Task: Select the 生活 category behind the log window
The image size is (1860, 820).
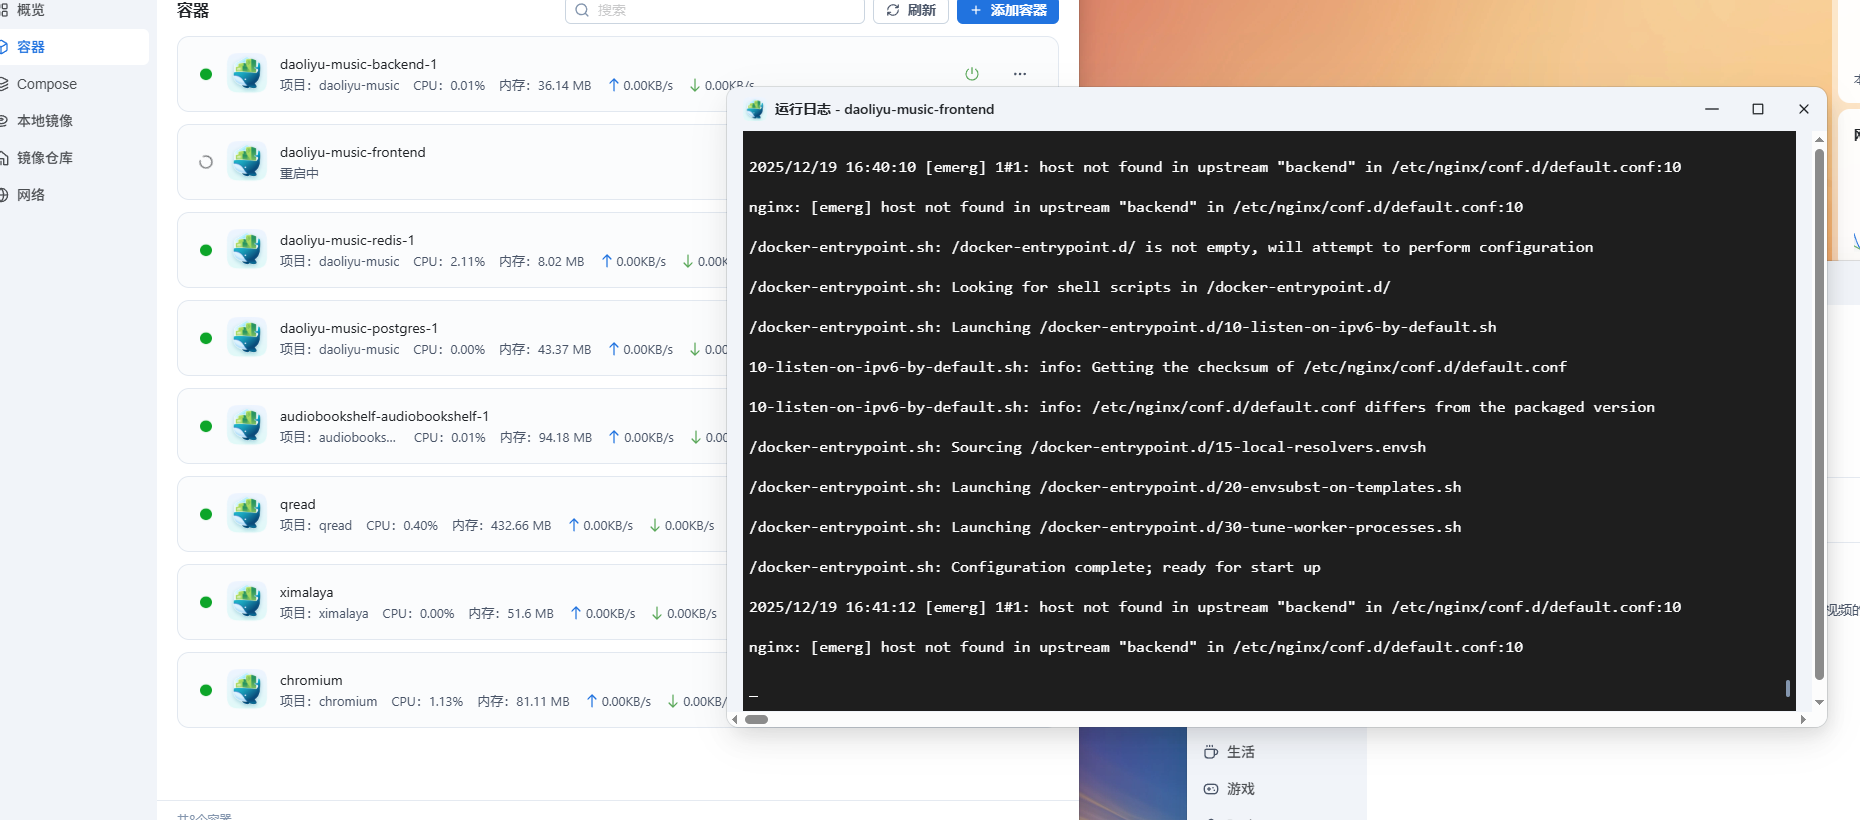Action: click(1241, 752)
